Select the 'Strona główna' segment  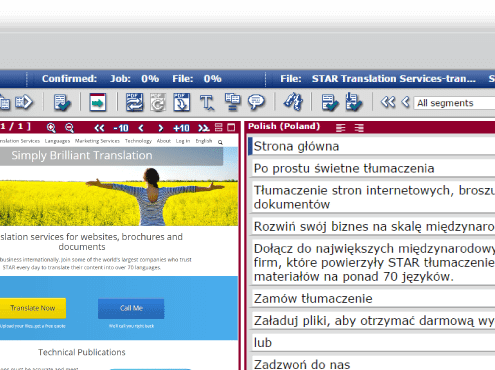[373, 146]
